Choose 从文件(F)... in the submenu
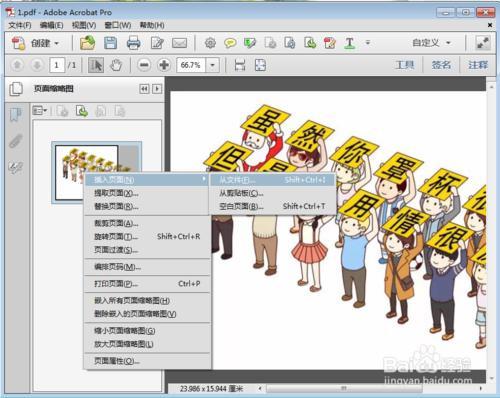 [272, 180]
